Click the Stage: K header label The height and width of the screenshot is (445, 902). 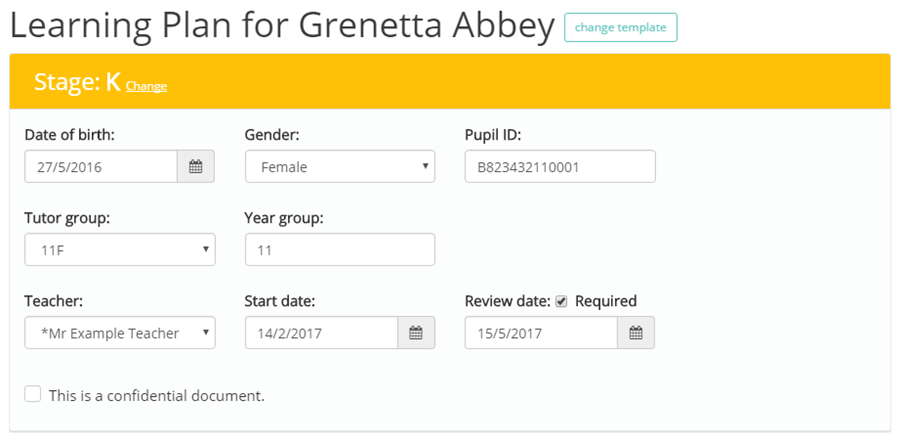tap(76, 82)
